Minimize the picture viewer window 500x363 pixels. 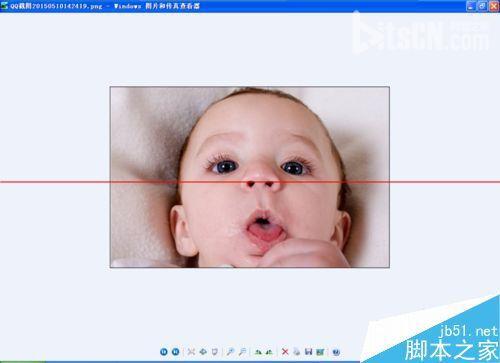coord(471,6)
